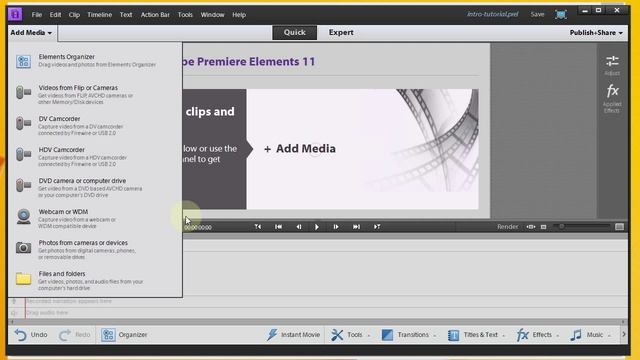Open the Effects panel in action bar
The height and width of the screenshot is (360, 640).
tap(538, 335)
